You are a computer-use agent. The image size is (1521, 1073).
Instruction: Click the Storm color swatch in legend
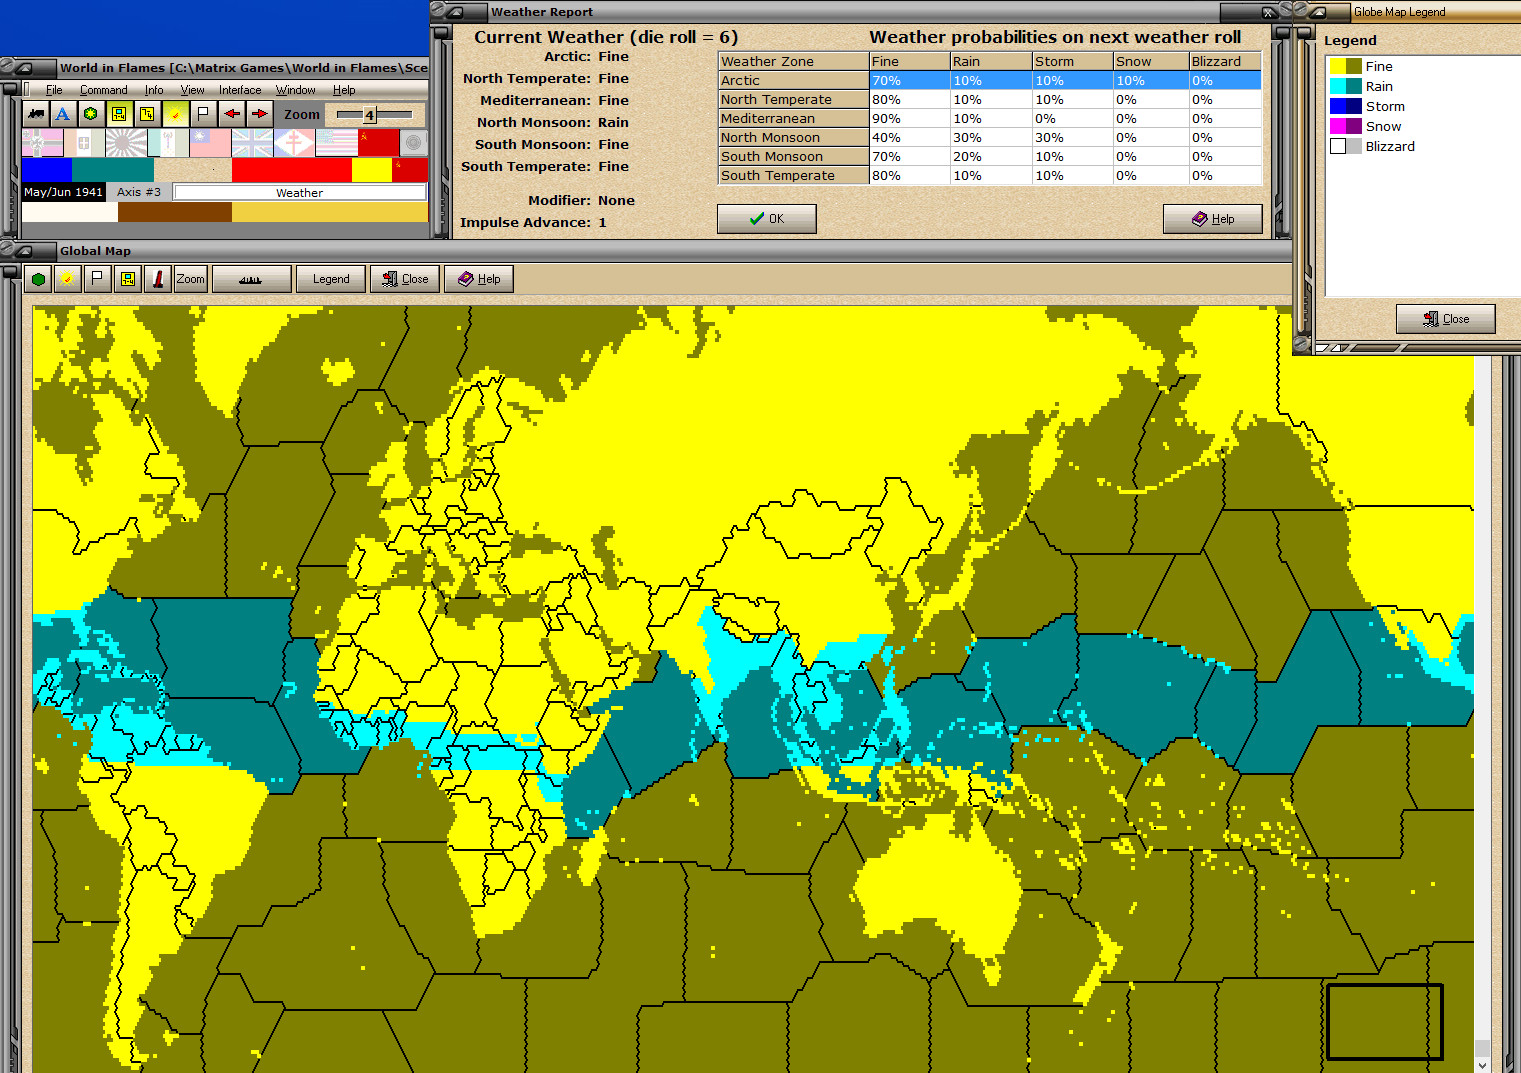point(1345,106)
